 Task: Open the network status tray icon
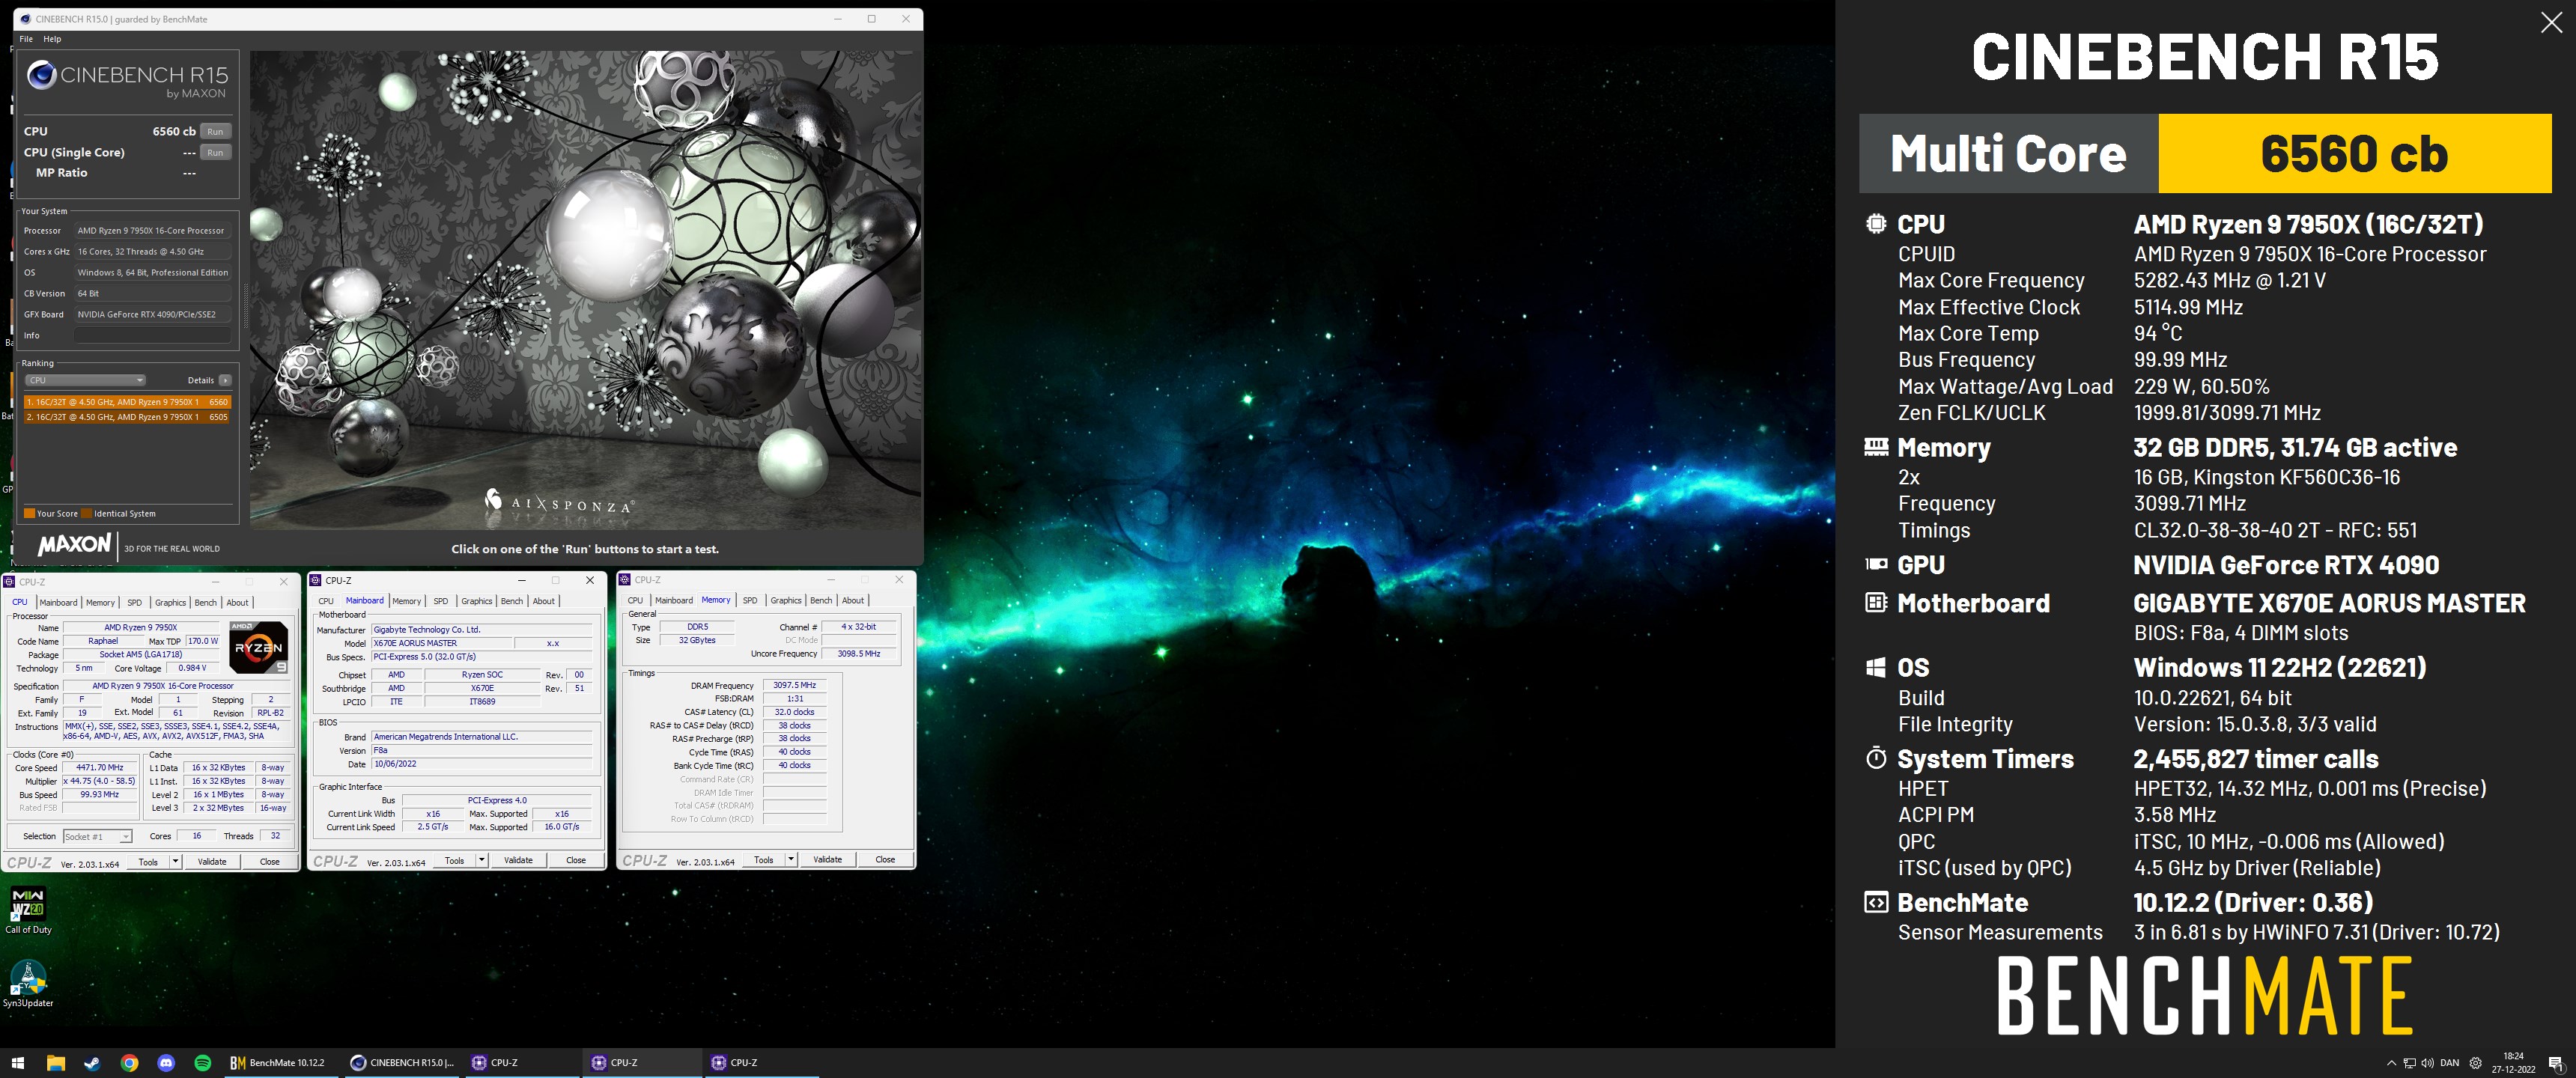tap(2410, 1063)
